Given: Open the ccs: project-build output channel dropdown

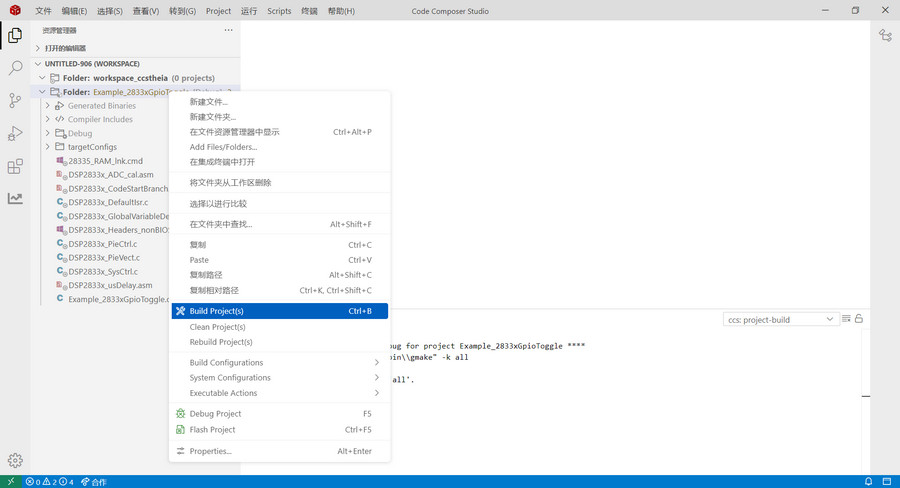Looking at the screenshot, I should coord(781,320).
